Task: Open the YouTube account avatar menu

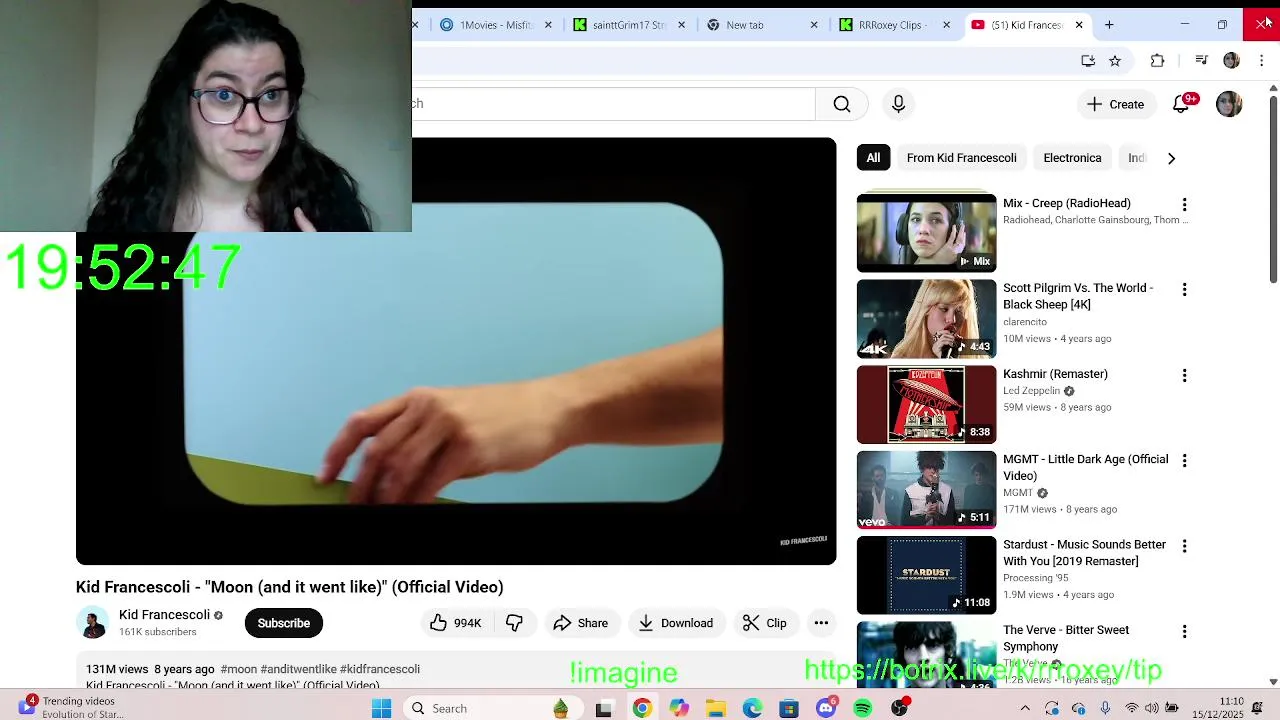Action: (x=1229, y=104)
